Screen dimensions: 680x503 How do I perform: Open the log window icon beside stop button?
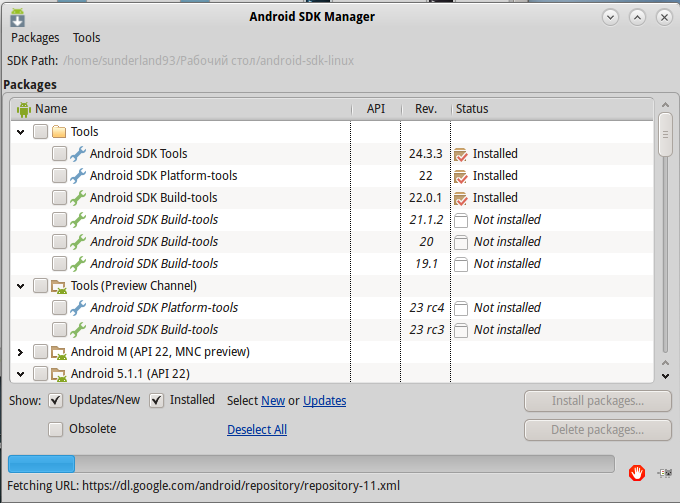click(x=664, y=473)
